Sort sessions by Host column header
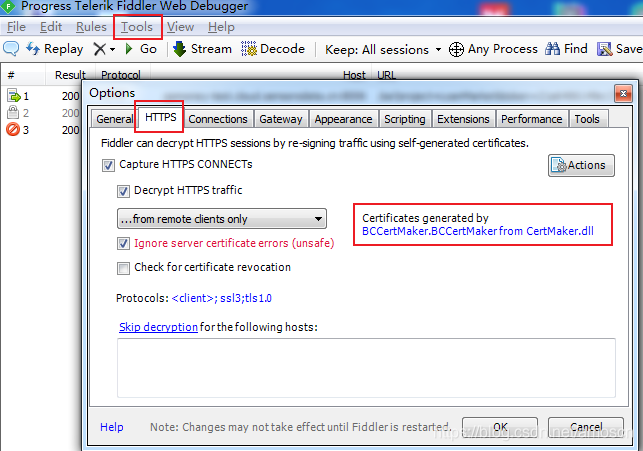This screenshot has width=643, height=451. click(354, 75)
